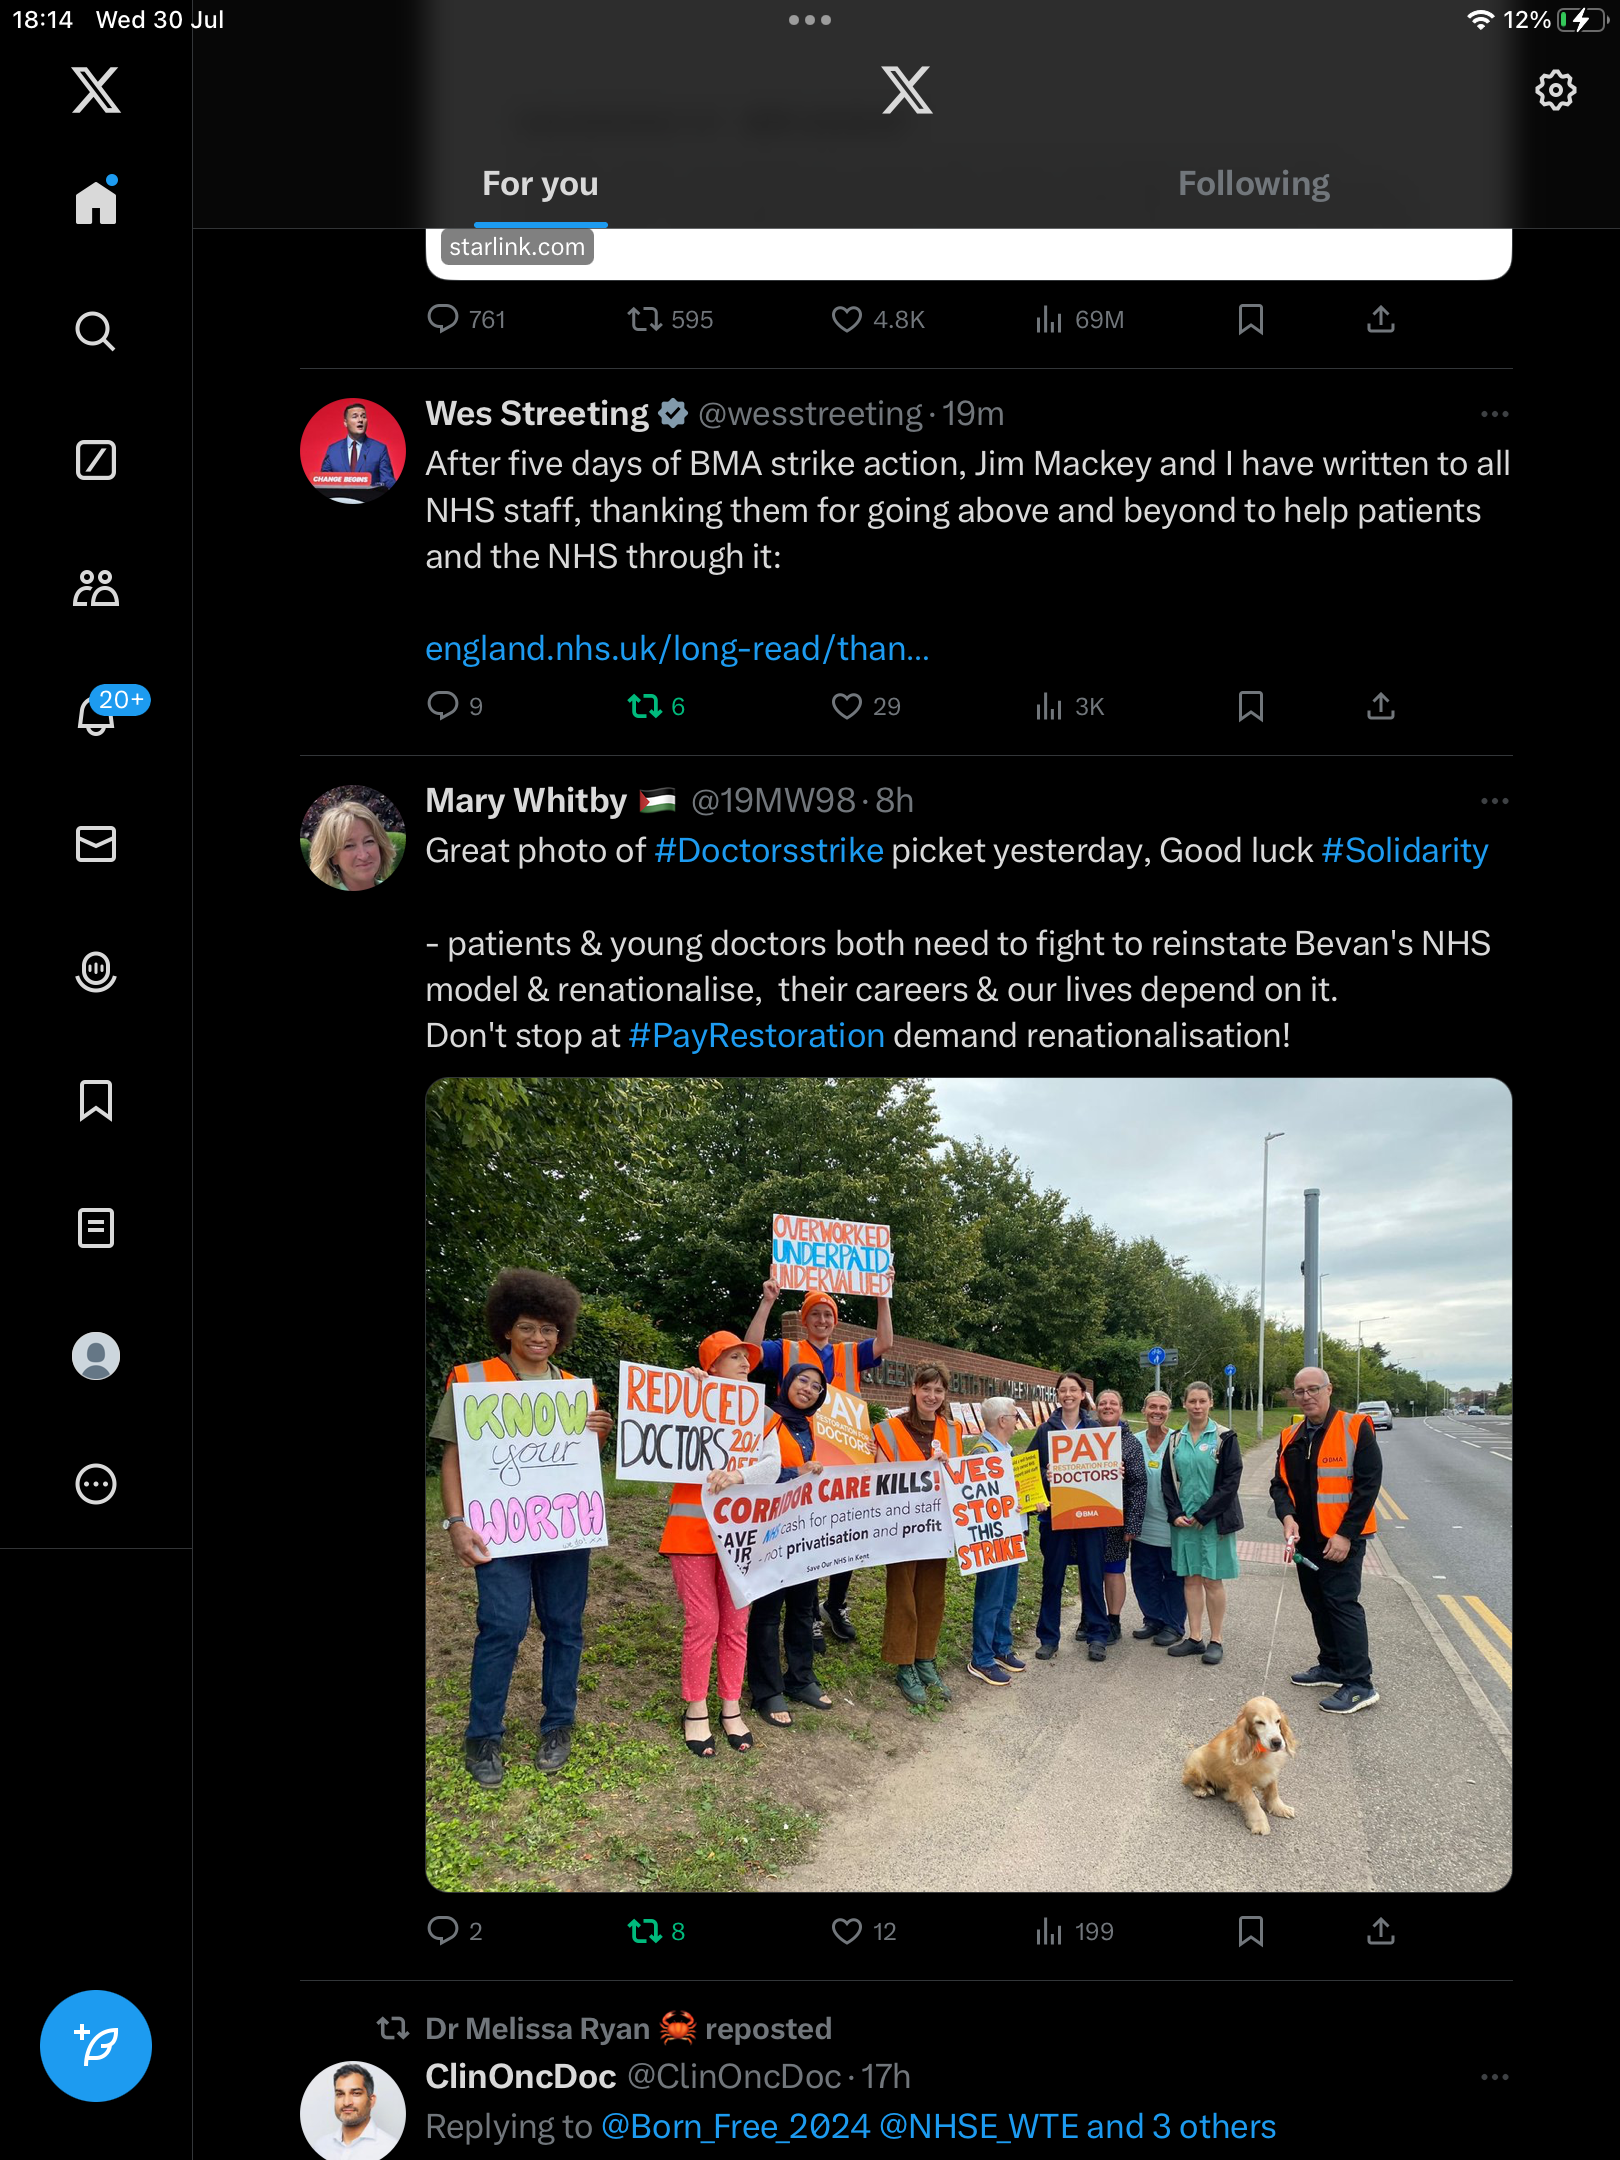Open the Grok icon in the sidebar

(x=95, y=460)
